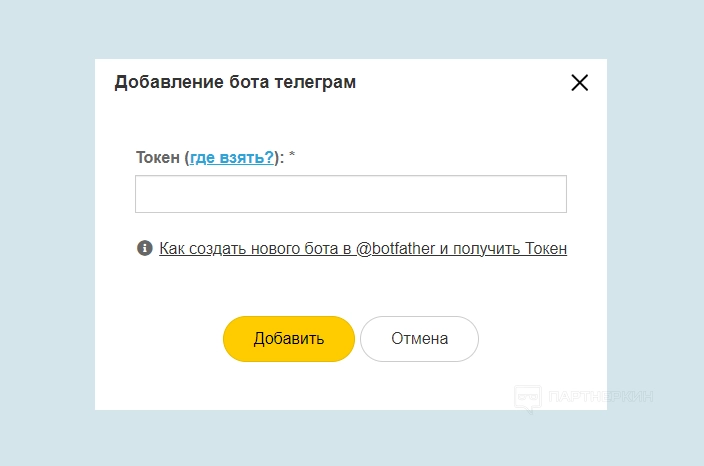704x466 pixels.
Task: Click the round "i" information icon
Action: point(145,248)
